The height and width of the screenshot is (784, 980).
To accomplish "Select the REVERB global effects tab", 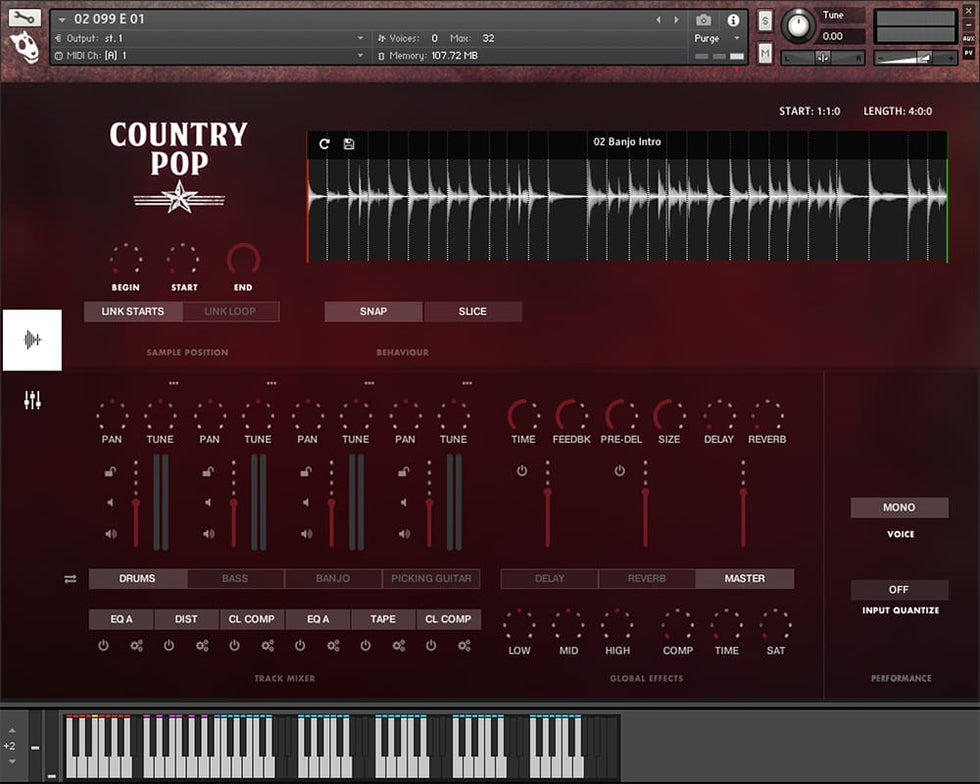I will coord(646,579).
